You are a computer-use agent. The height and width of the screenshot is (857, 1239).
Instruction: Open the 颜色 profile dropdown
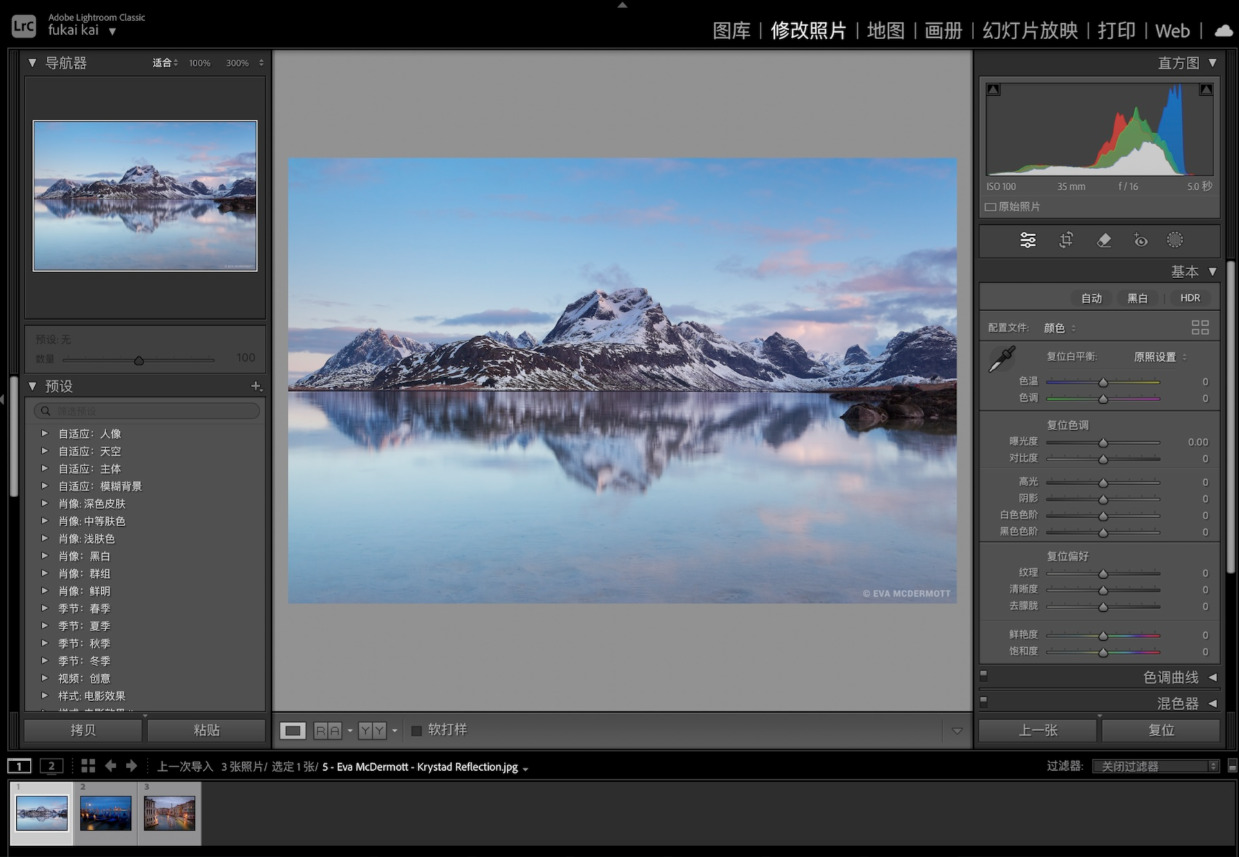pos(1060,327)
